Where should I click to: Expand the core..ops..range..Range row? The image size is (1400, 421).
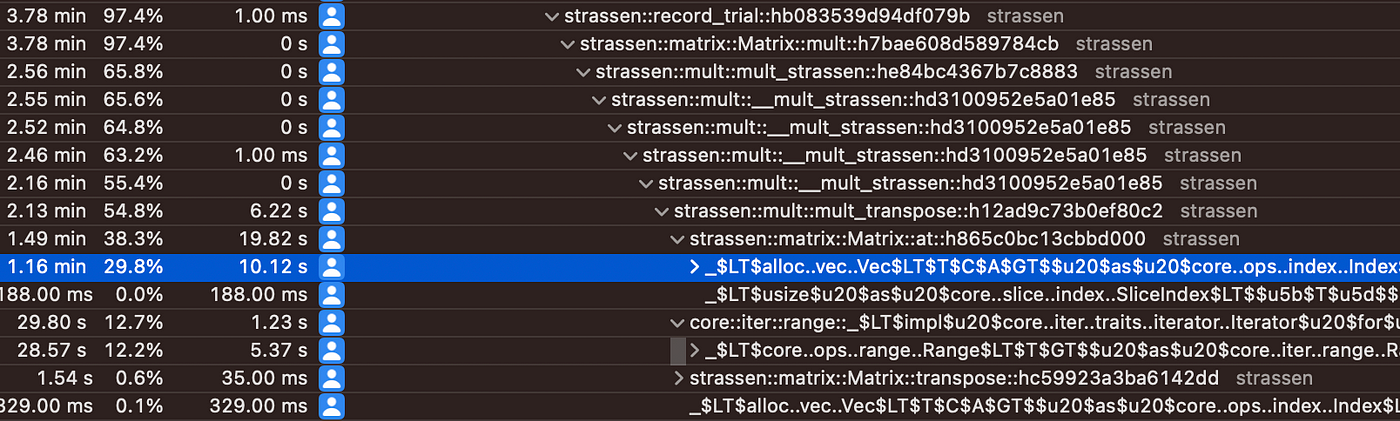pyautogui.click(x=694, y=350)
